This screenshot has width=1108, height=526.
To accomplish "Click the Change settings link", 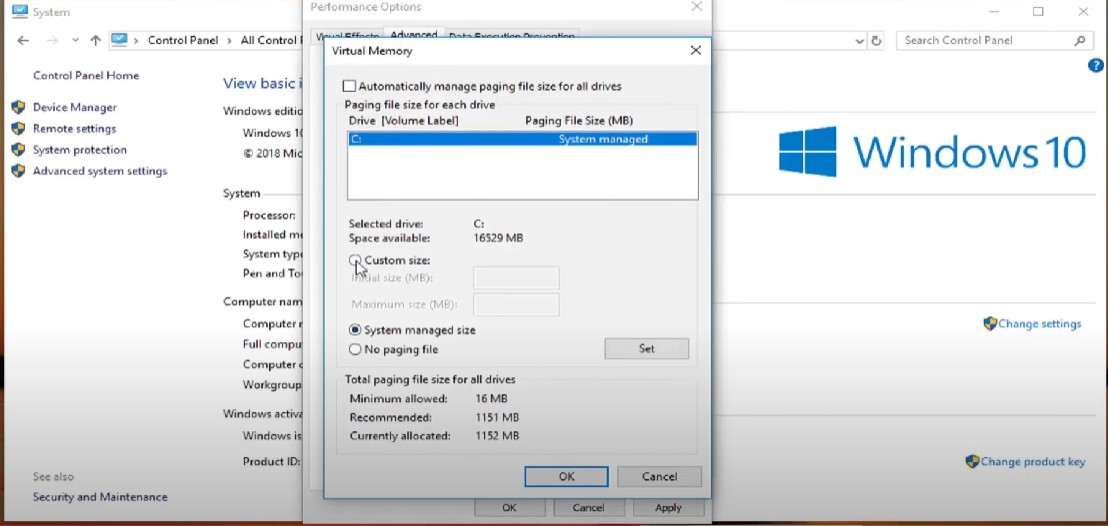I will pyautogui.click(x=1039, y=324).
